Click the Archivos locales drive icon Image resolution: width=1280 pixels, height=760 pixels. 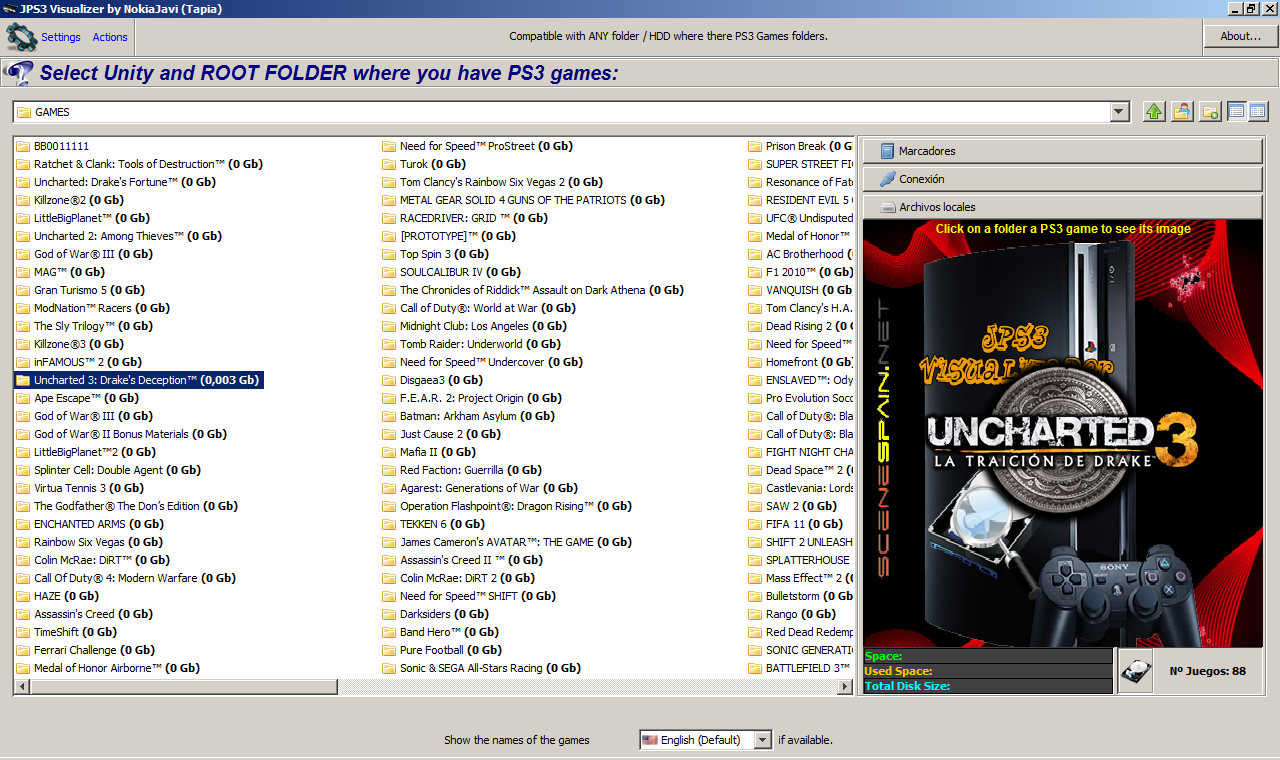tap(886, 207)
